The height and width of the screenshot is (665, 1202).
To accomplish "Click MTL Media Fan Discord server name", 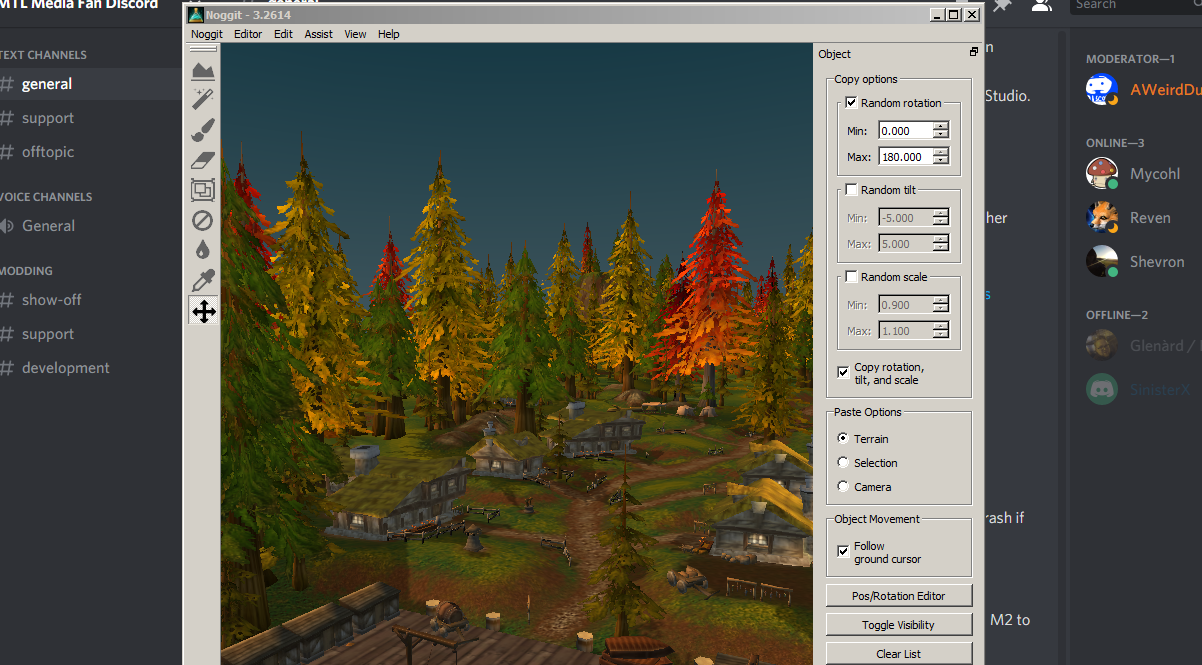I will click(x=79, y=5).
